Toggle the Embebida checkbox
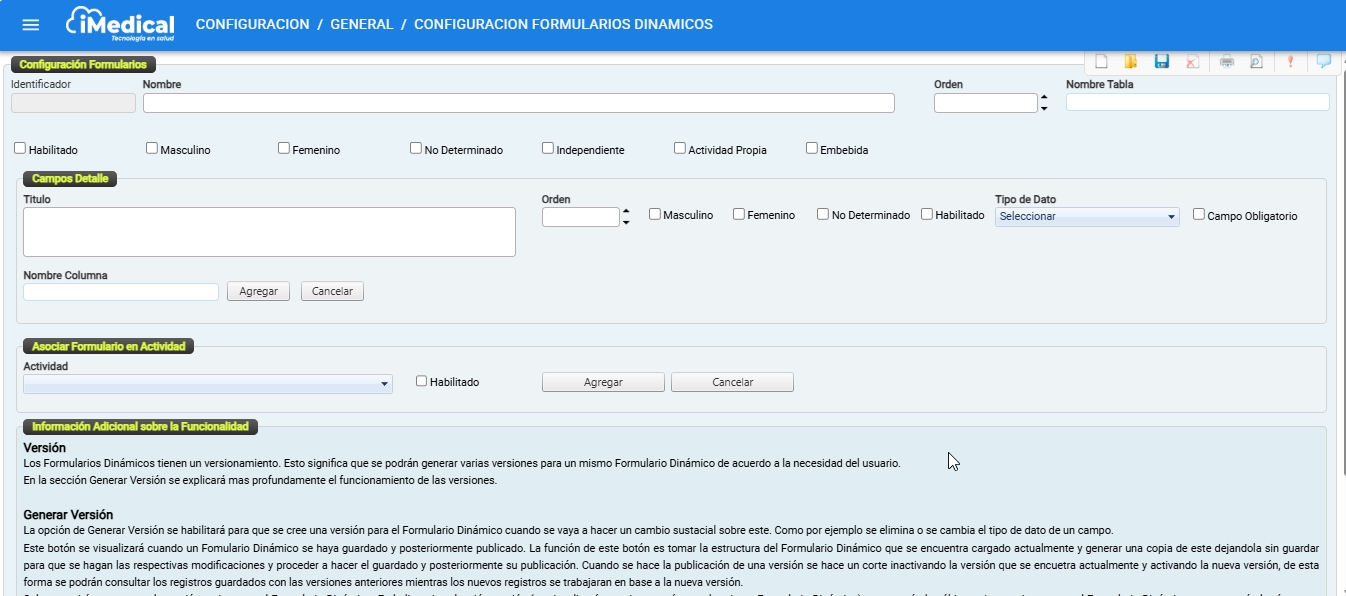The height and width of the screenshot is (596, 1346). point(812,149)
